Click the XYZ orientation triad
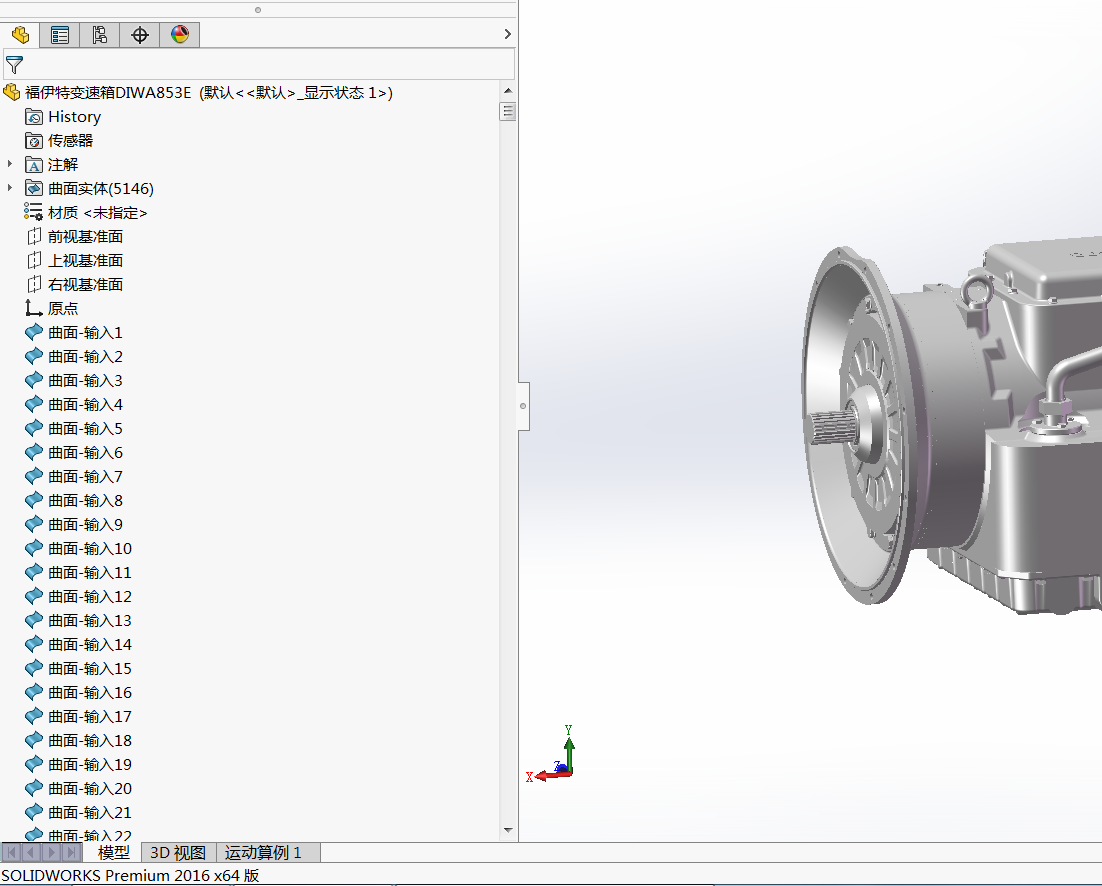The height and width of the screenshot is (886, 1102). coord(551,755)
